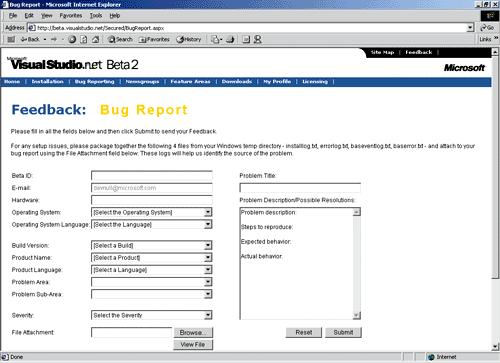Click the Windows logo throbber icon
The width and height of the screenshot is (500, 363).
coord(490,16)
